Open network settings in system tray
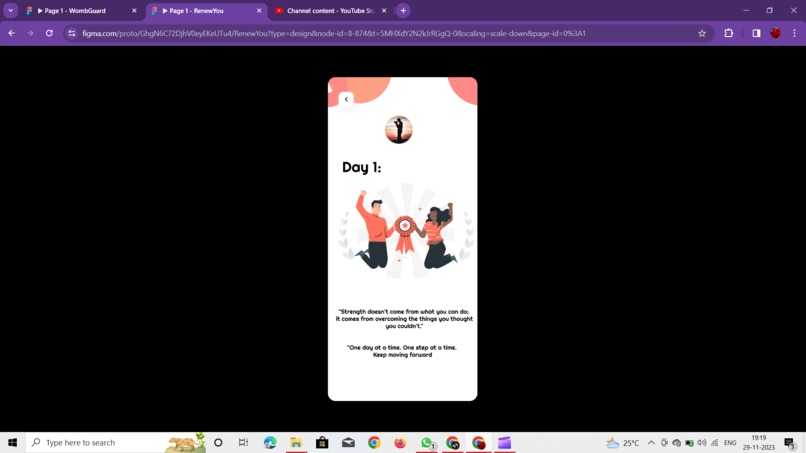The image size is (806, 453). pyautogui.click(x=715, y=443)
